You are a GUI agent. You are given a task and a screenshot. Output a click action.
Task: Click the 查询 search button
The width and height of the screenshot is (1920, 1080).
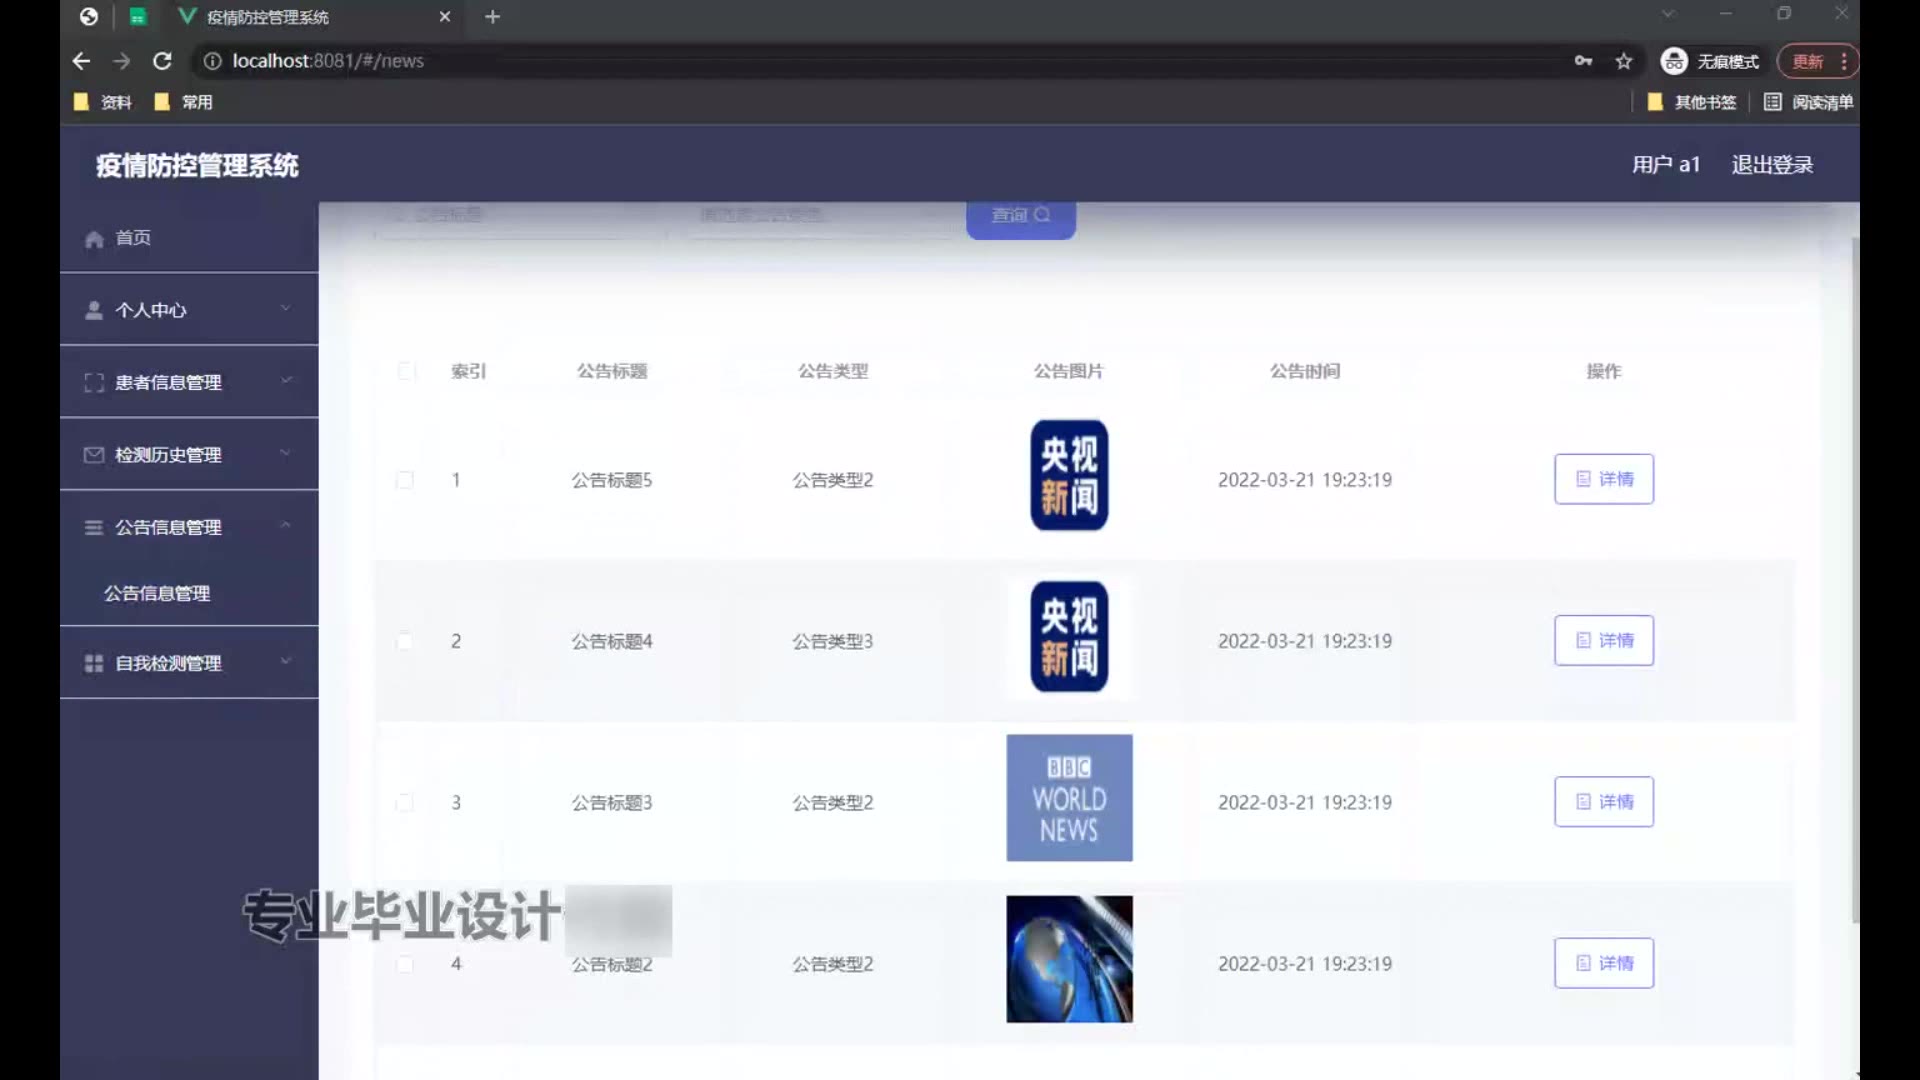(x=1021, y=218)
